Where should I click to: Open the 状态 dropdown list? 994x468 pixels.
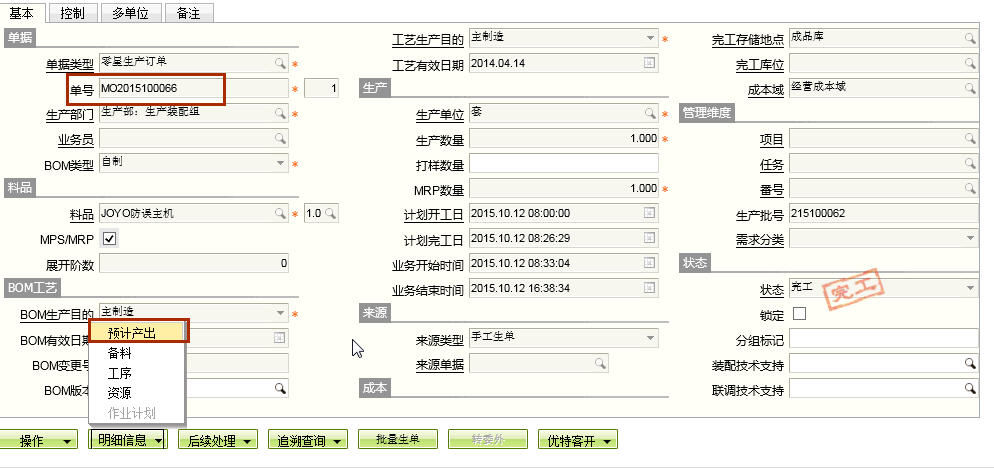click(x=969, y=288)
